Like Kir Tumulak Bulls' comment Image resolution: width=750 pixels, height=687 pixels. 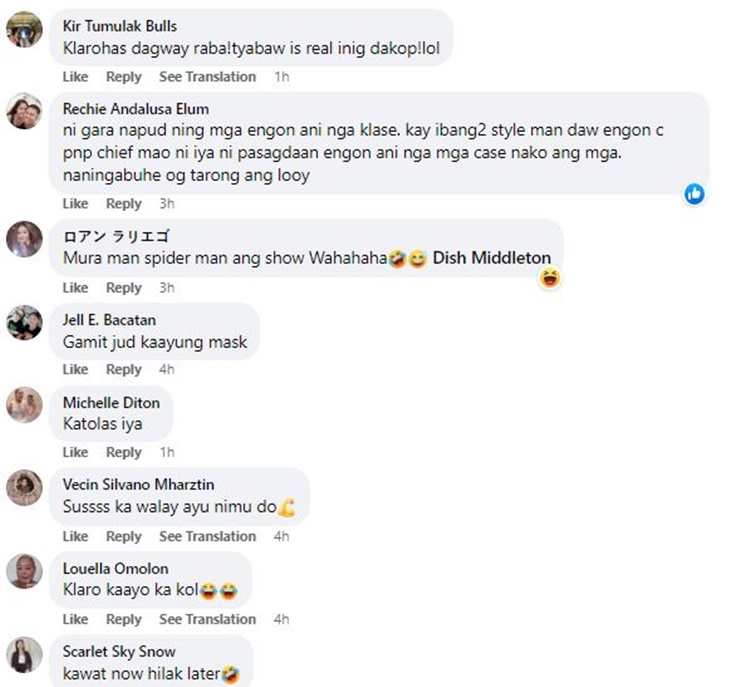[75, 77]
